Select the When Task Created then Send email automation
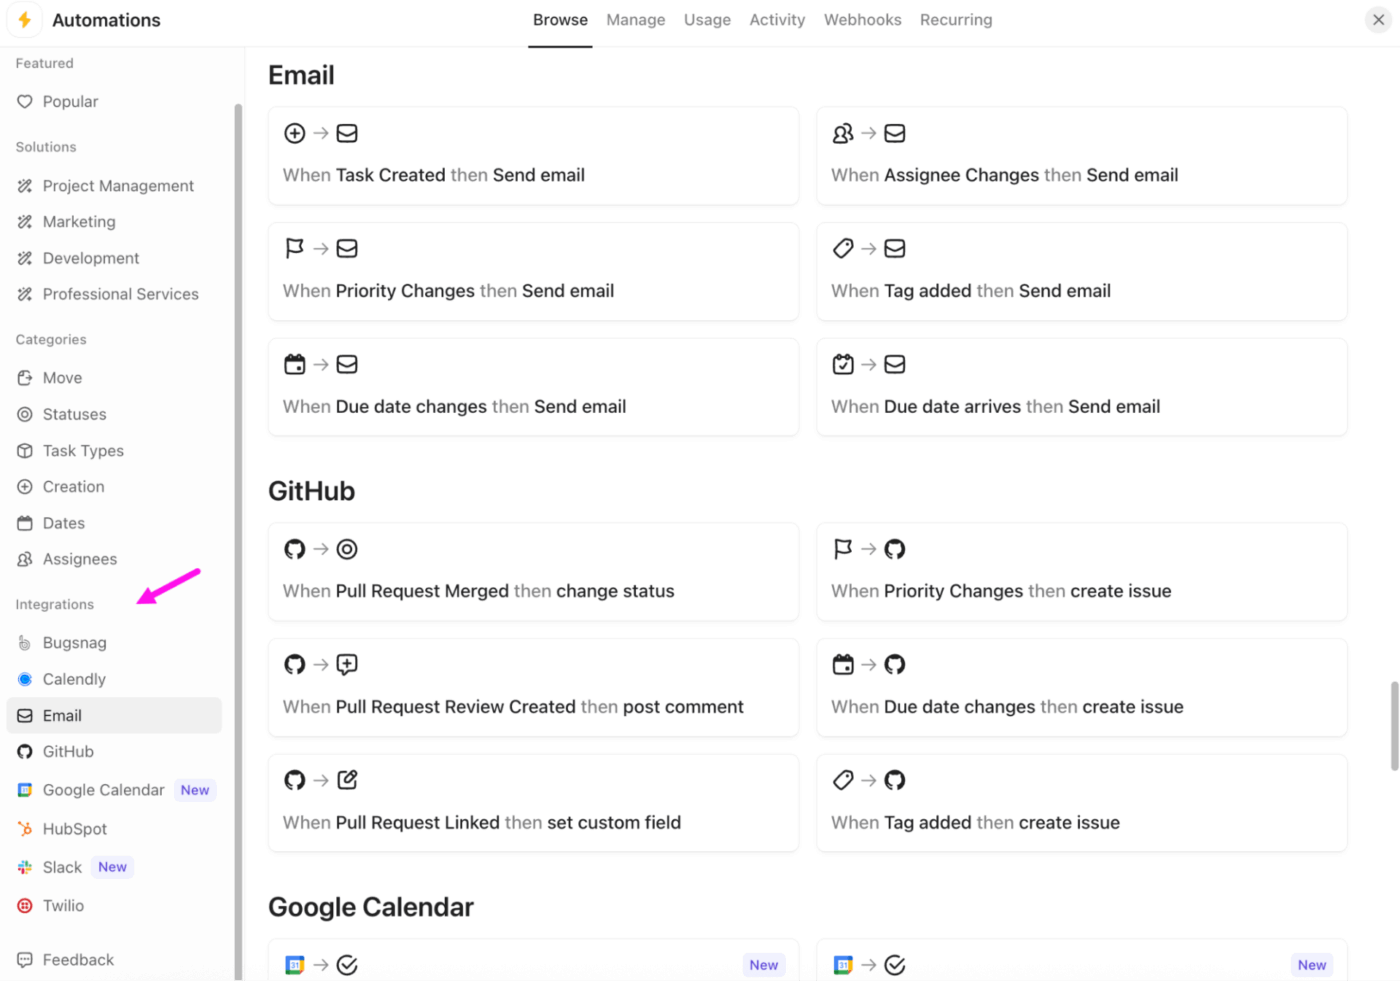1400x981 pixels. point(533,156)
